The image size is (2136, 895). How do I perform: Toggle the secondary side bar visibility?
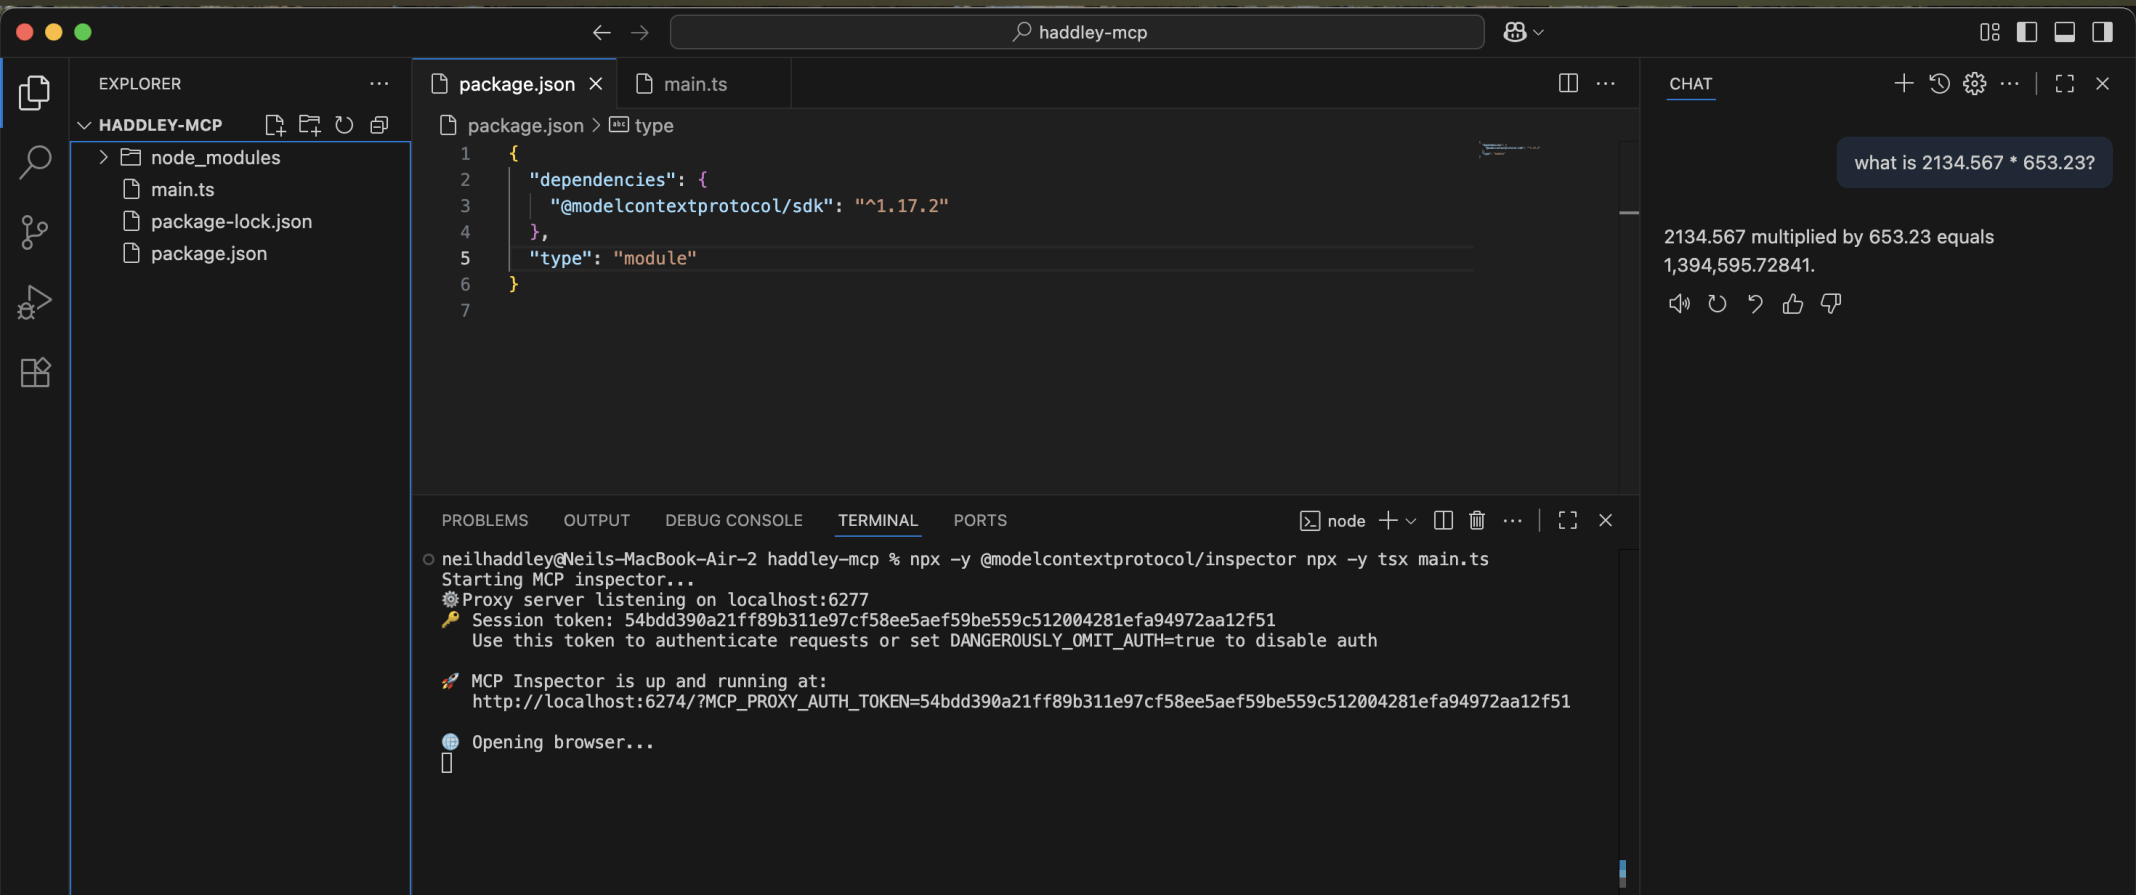point(2102,32)
